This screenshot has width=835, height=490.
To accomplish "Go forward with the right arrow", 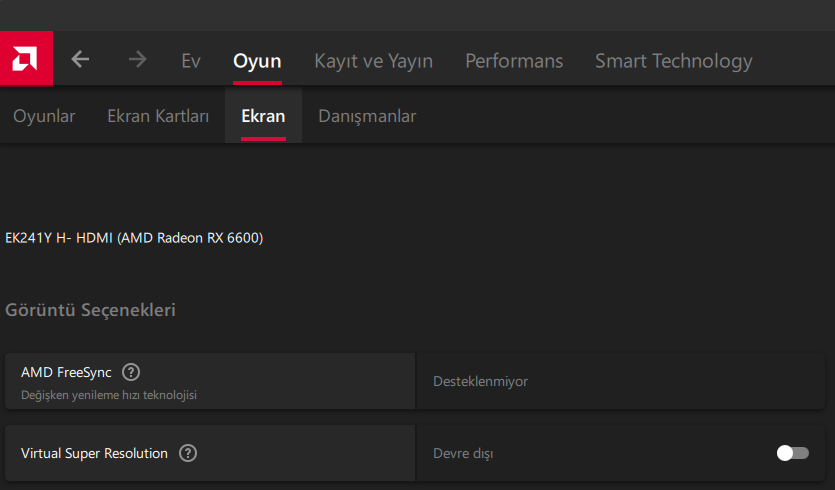I will coord(137,60).
